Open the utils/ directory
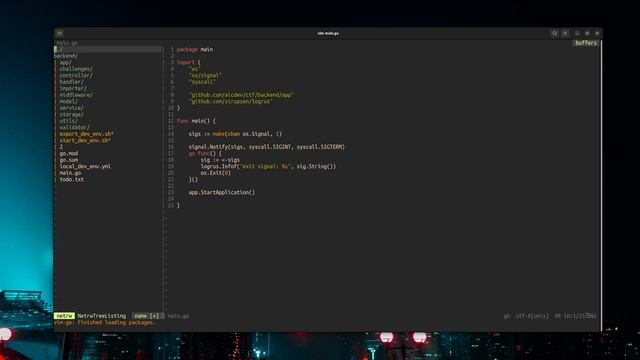 (x=69, y=121)
